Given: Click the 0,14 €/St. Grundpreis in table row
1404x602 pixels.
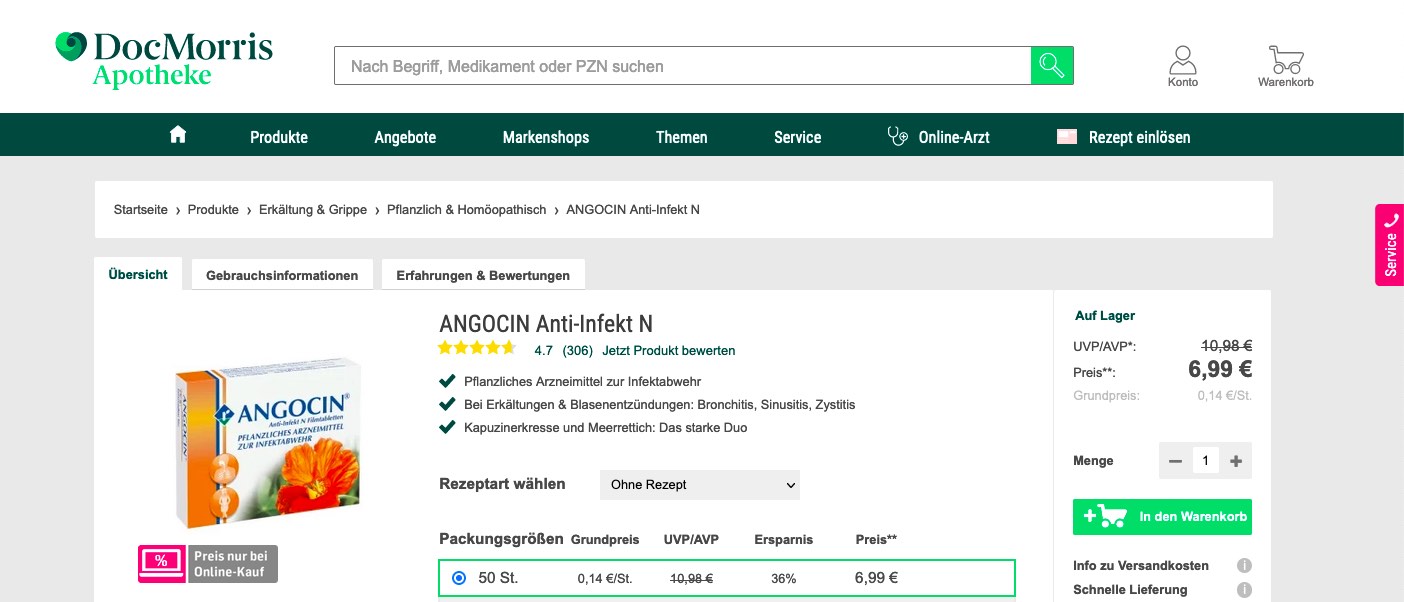Looking at the screenshot, I should tap(605, 578).
